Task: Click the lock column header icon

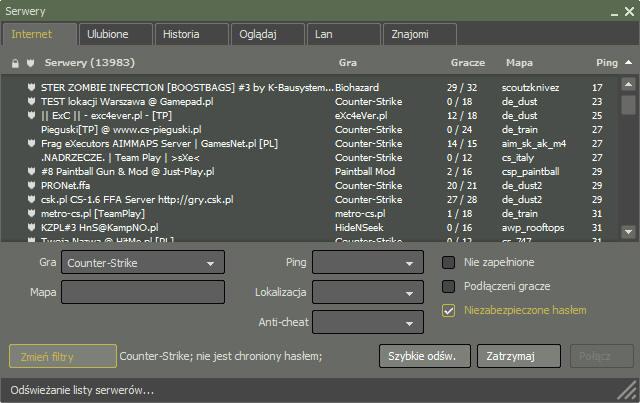Action: 15,63
